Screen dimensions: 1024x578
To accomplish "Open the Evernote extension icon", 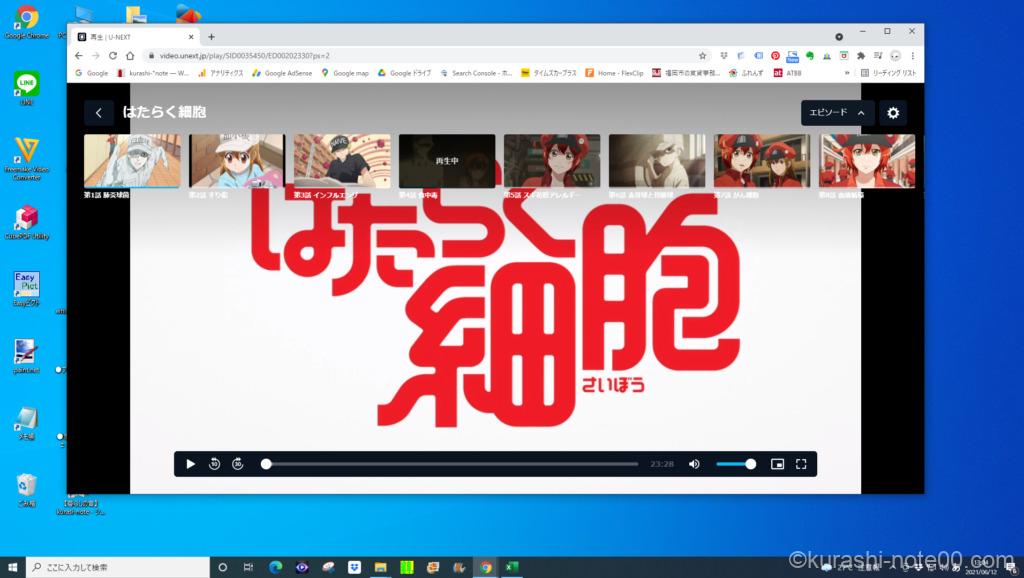I will pyautogui.click(x=810, y=56).
